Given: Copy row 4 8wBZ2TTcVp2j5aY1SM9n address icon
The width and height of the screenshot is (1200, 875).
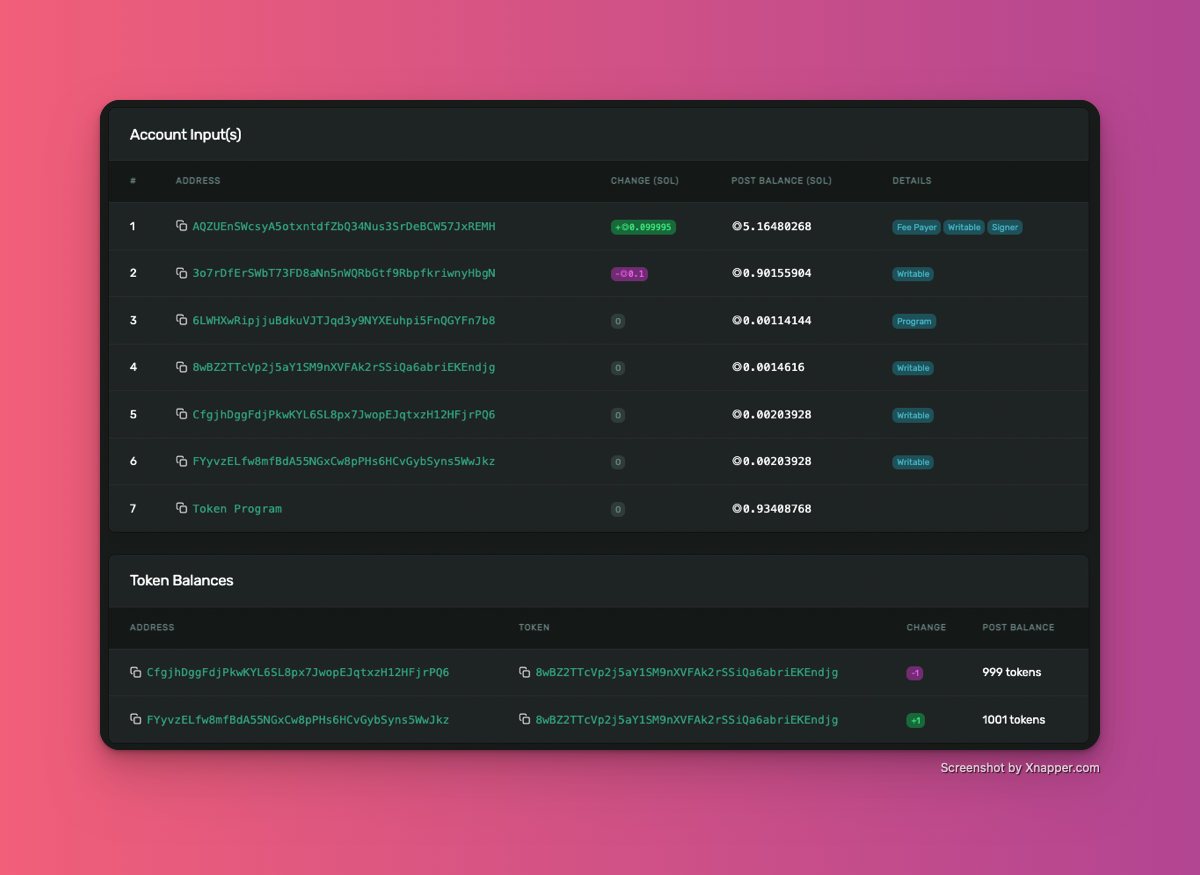Looking at the screenshot, I should 181,367.
